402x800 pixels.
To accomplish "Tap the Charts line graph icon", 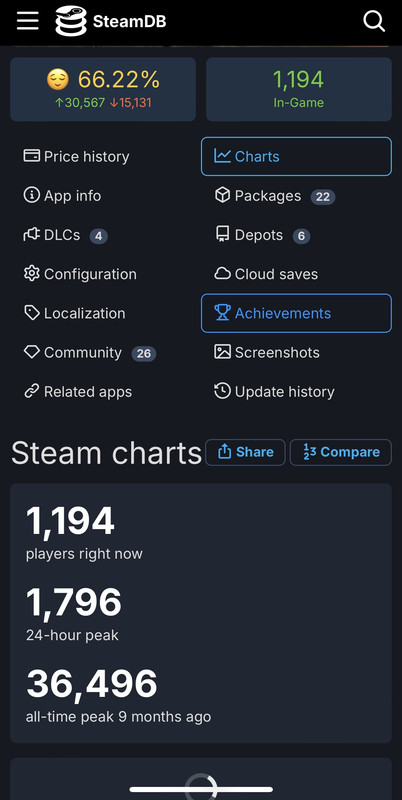I will [x=222, y=156].
